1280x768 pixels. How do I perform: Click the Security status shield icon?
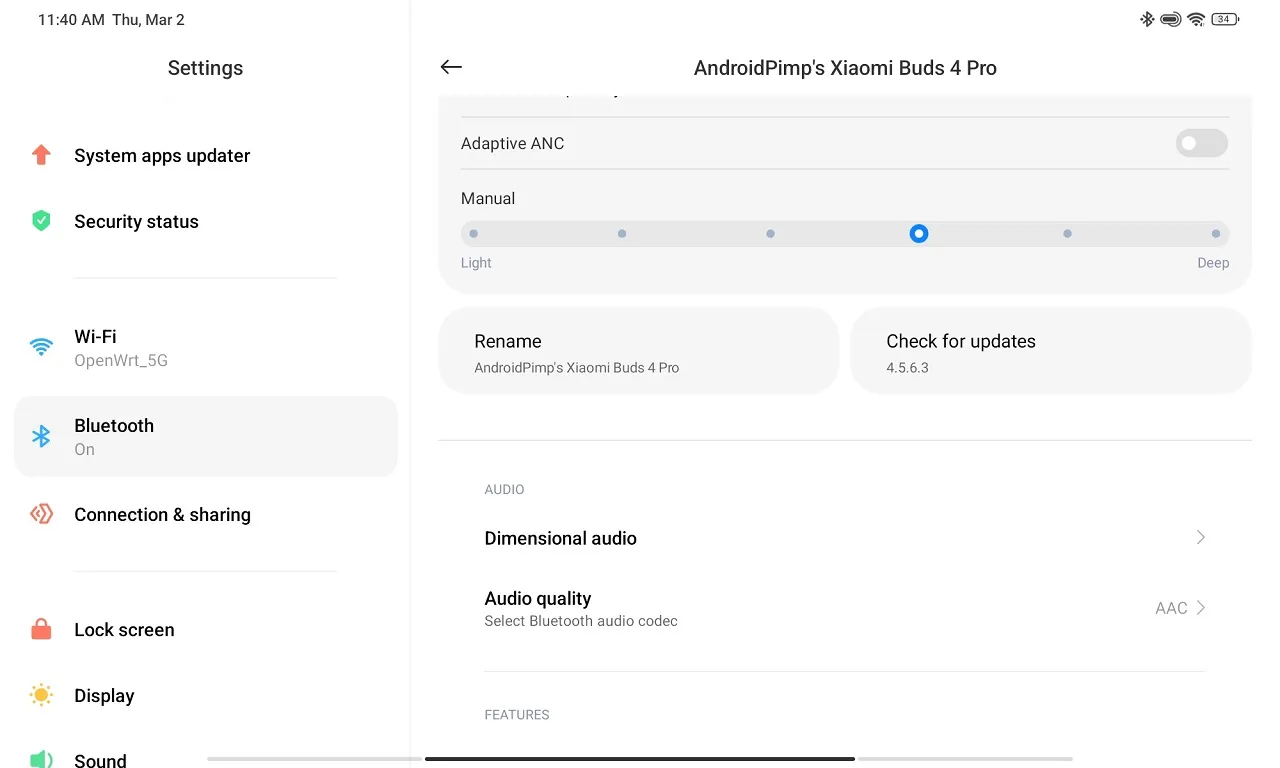pyautogui.click(x=41, y=220)
